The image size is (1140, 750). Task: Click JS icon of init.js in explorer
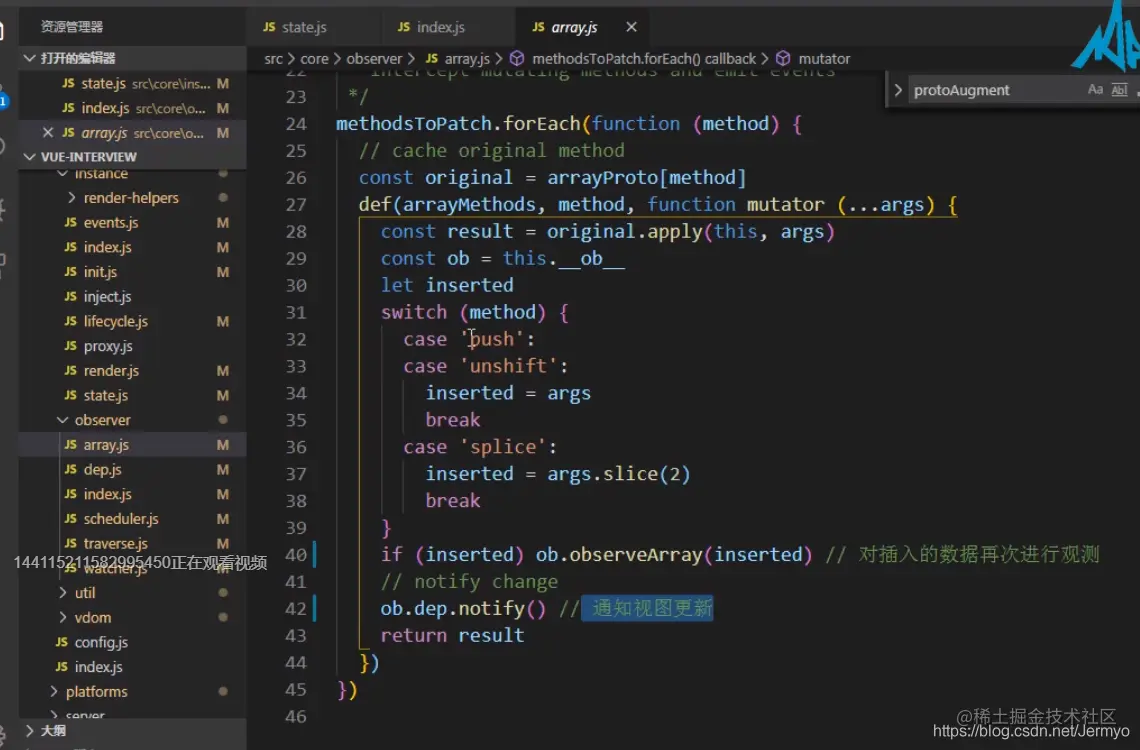pyautogui.click(x=71, y=272)
